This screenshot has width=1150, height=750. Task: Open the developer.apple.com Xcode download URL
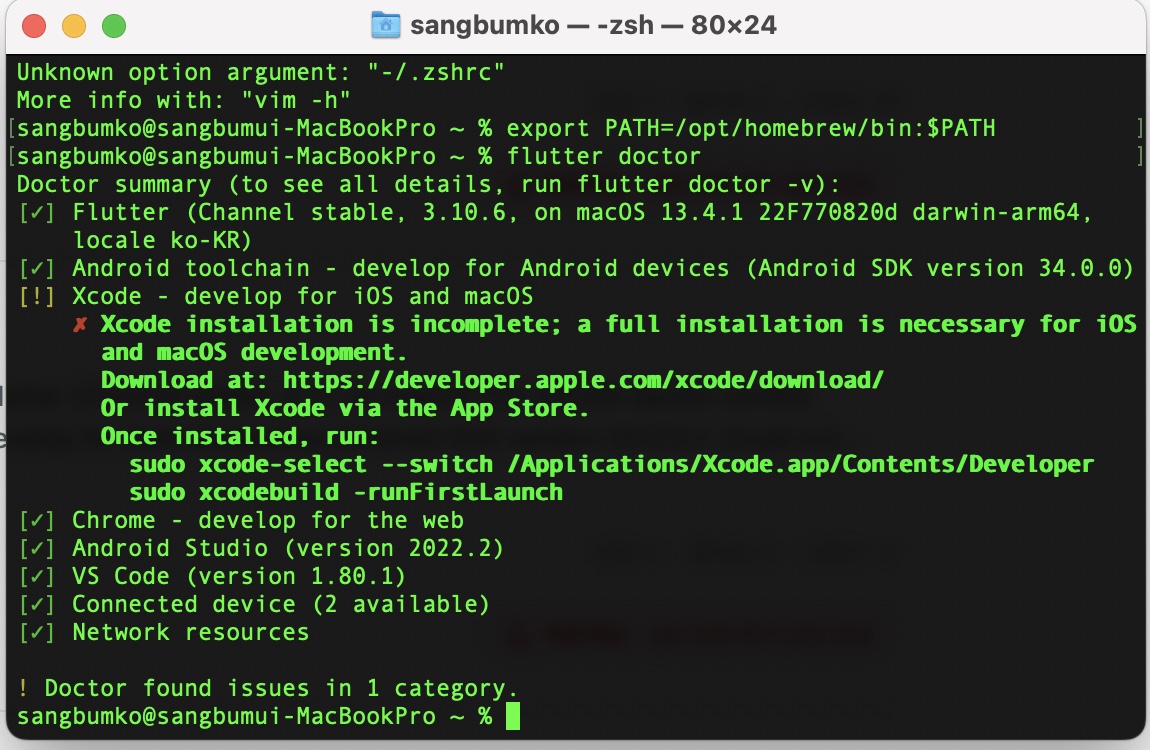(583, 380)
